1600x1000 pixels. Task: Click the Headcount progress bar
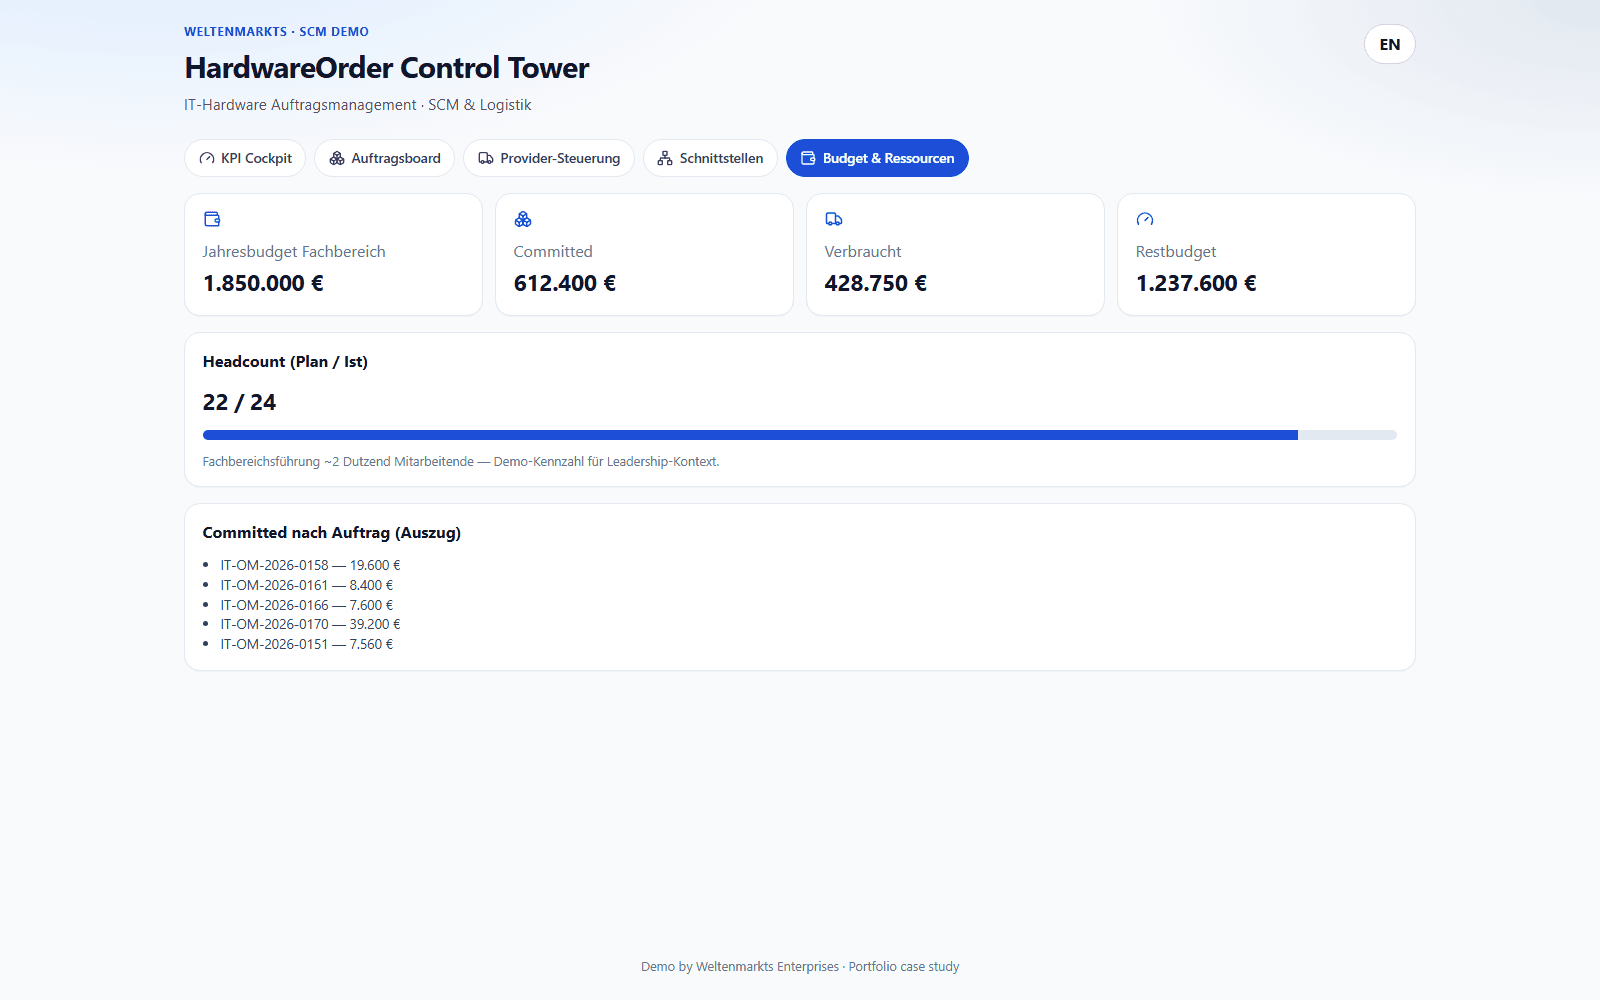(x=800, y=435)
